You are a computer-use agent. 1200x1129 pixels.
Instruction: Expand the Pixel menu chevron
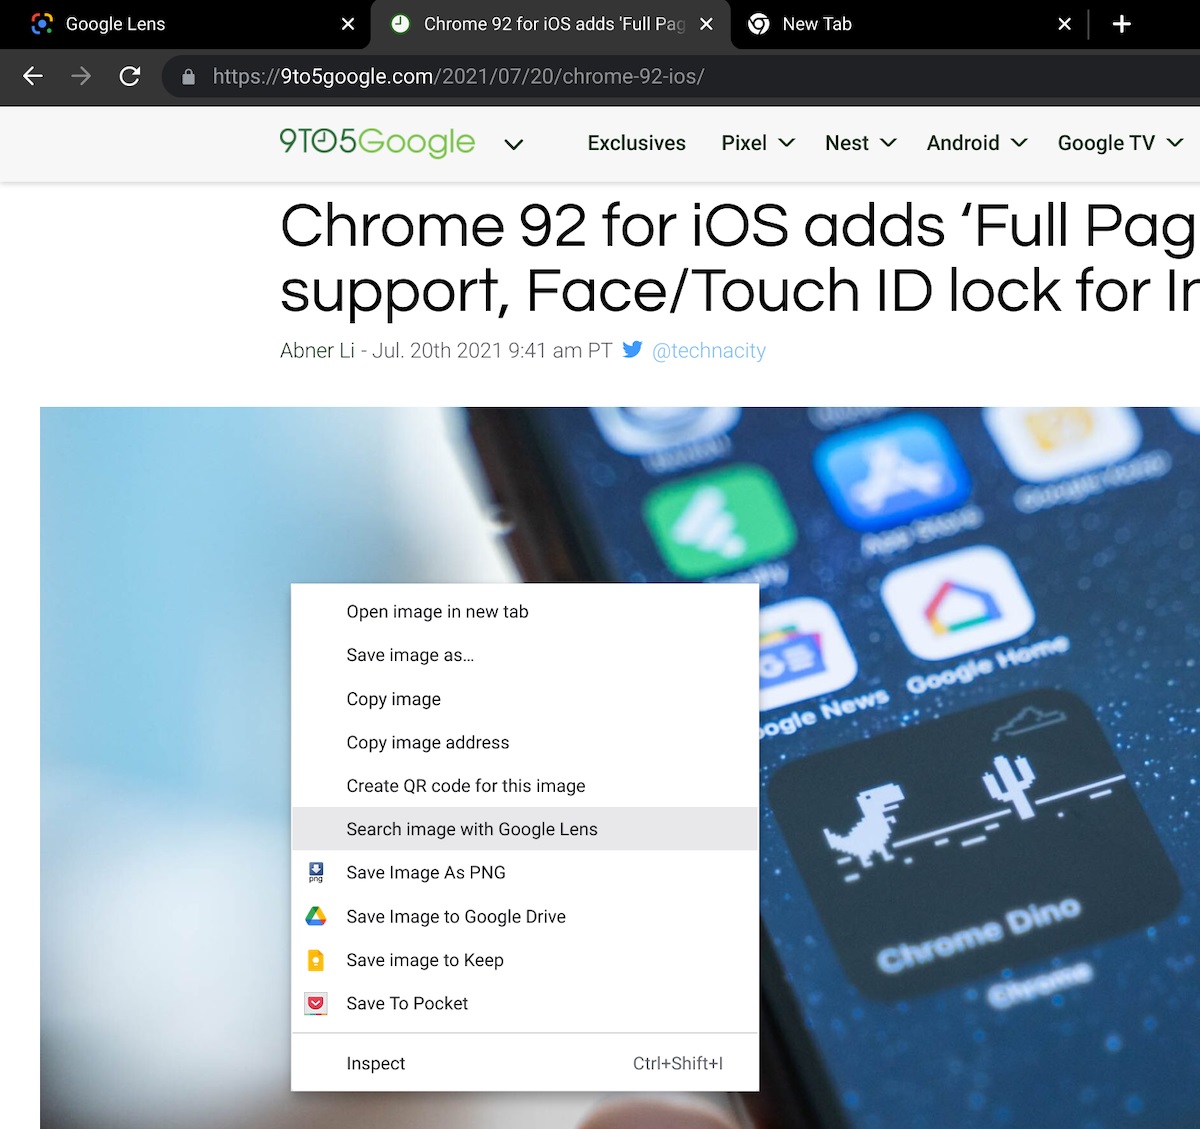pyautogui.click(x=787, y=143)
